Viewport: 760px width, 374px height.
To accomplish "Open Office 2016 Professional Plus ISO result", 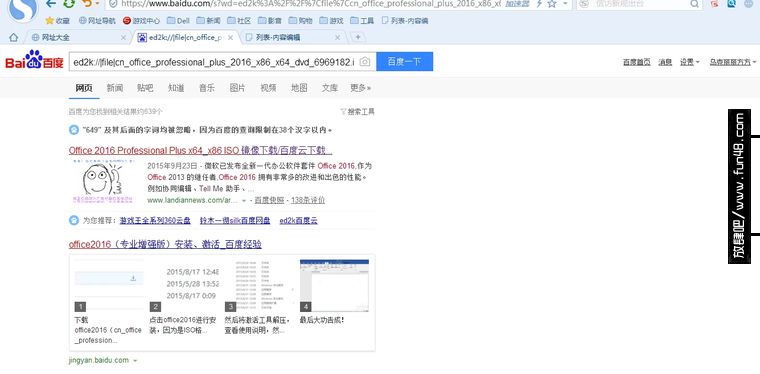I will tap(200, 150).
